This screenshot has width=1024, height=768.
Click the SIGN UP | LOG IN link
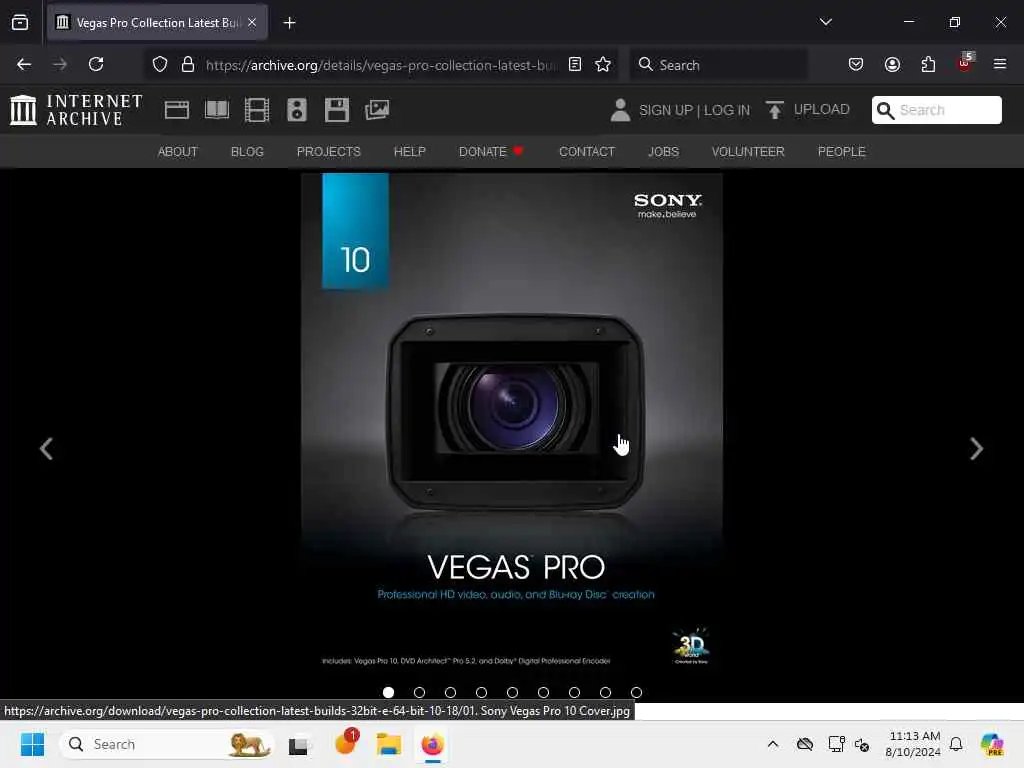(x=694, y=110)
